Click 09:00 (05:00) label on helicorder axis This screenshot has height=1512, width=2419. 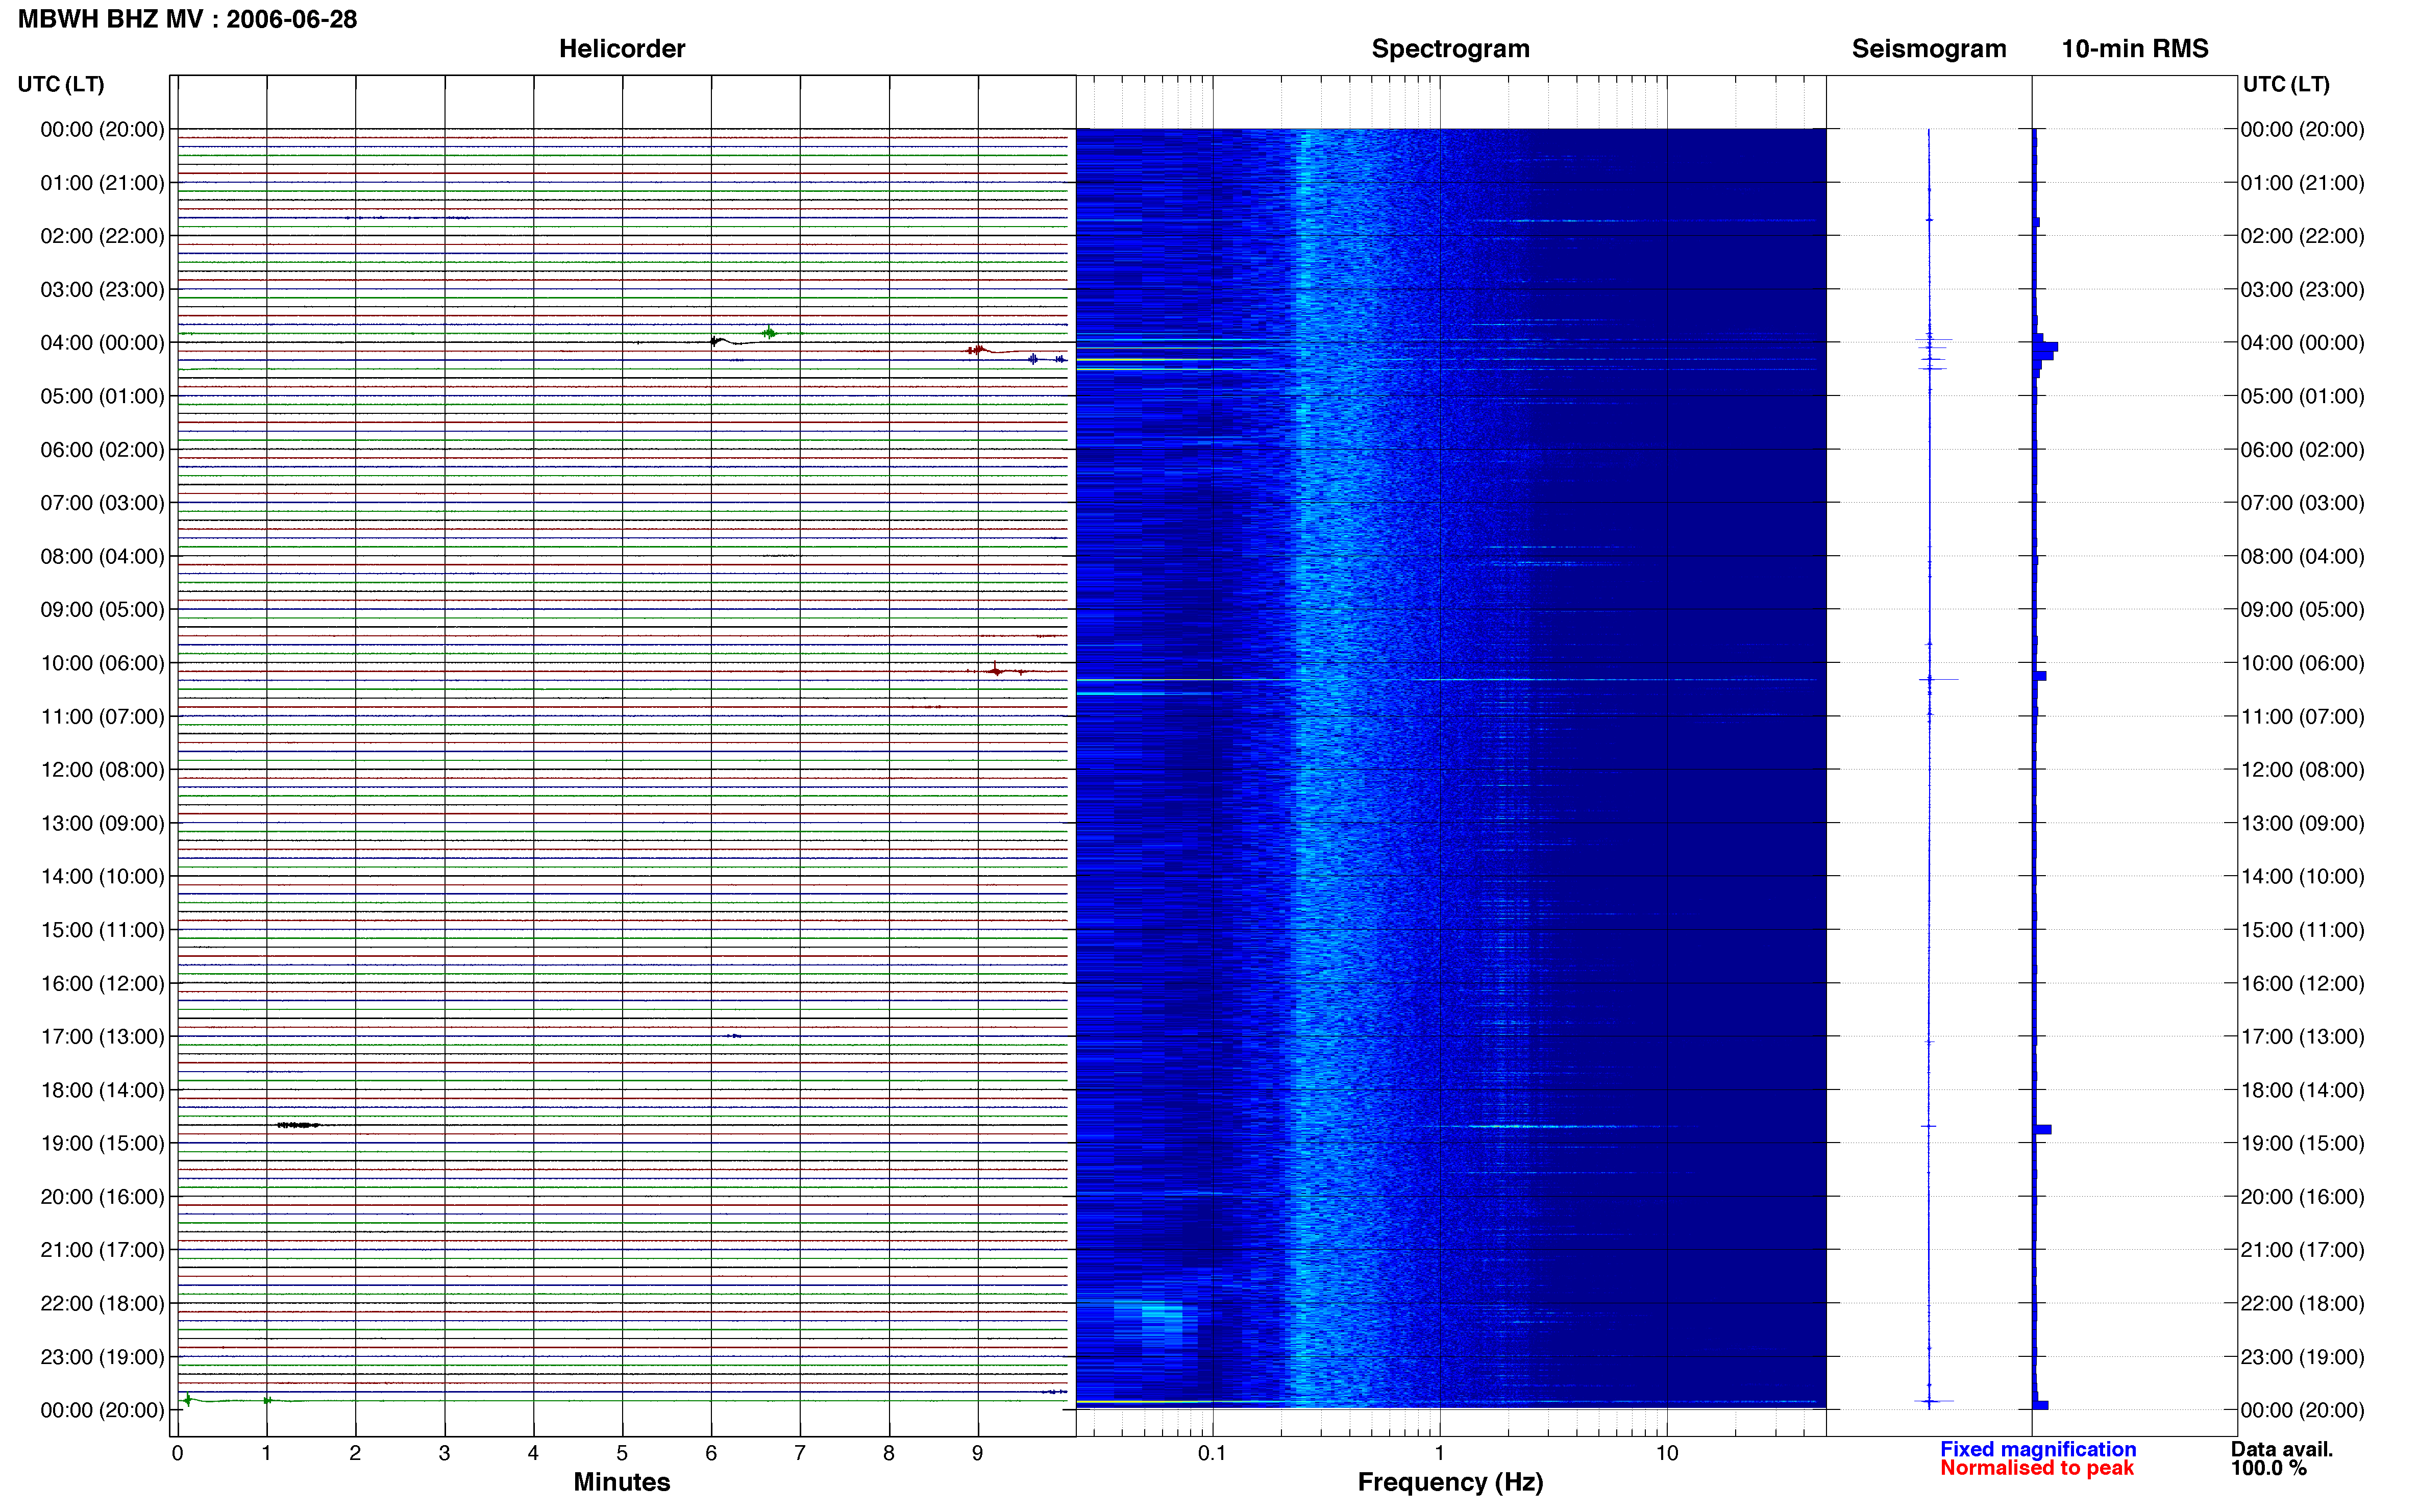102,610
